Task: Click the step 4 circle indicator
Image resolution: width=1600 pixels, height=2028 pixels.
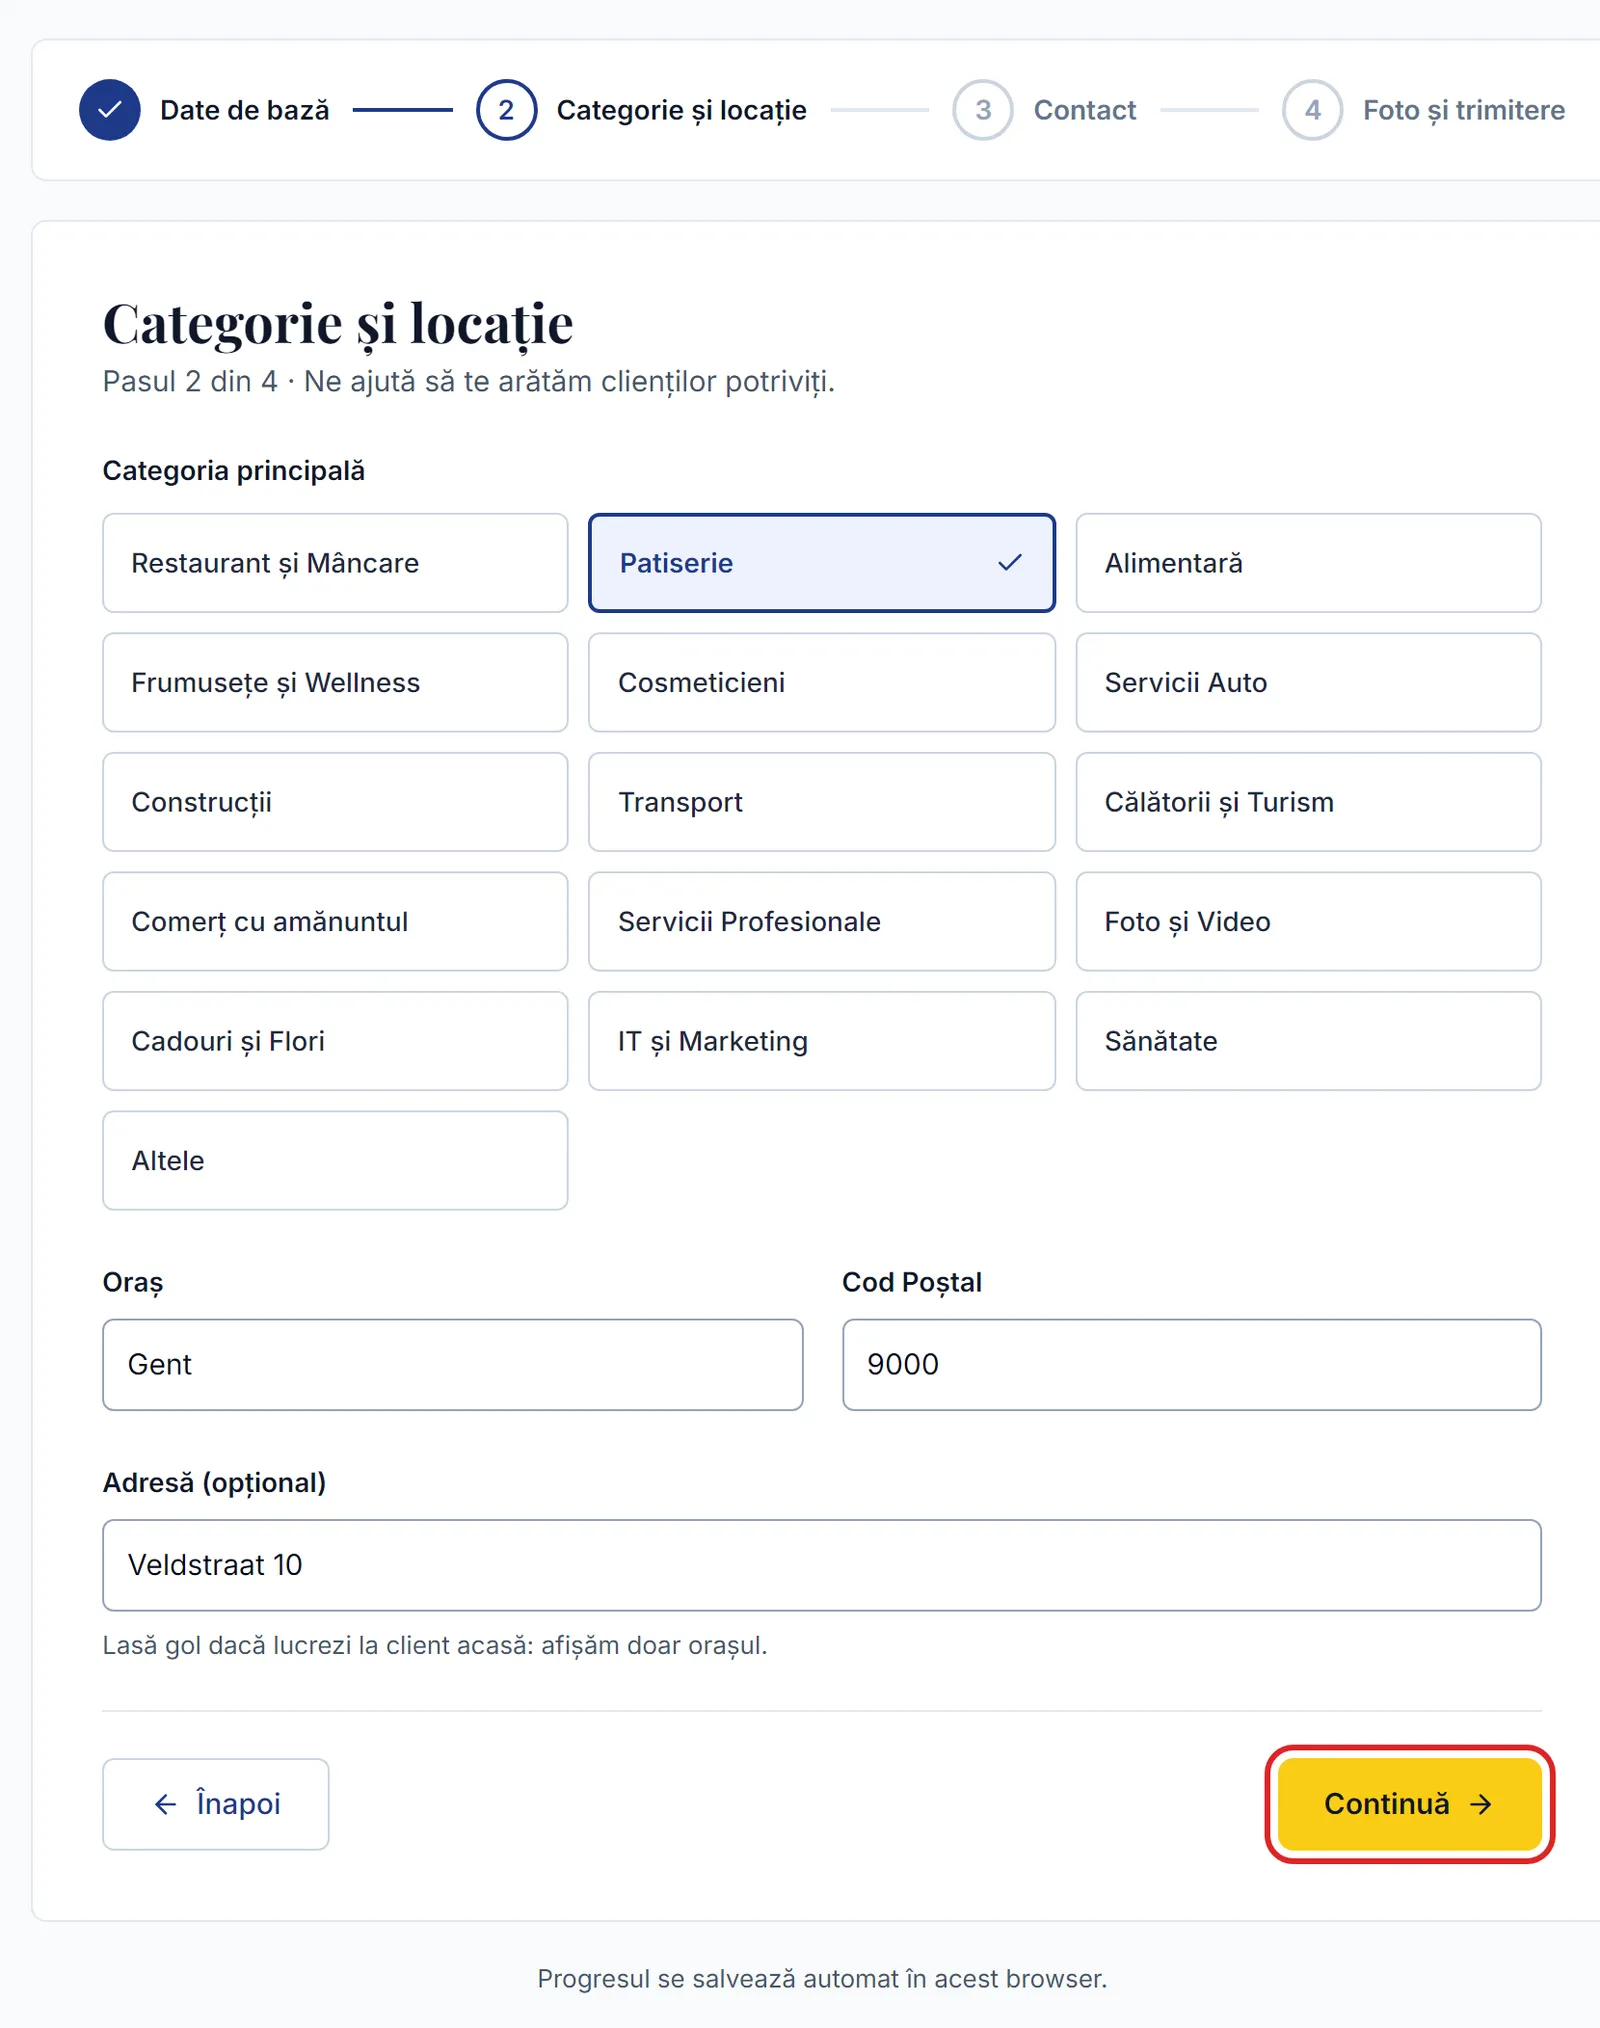Action: click(1312, 110)
